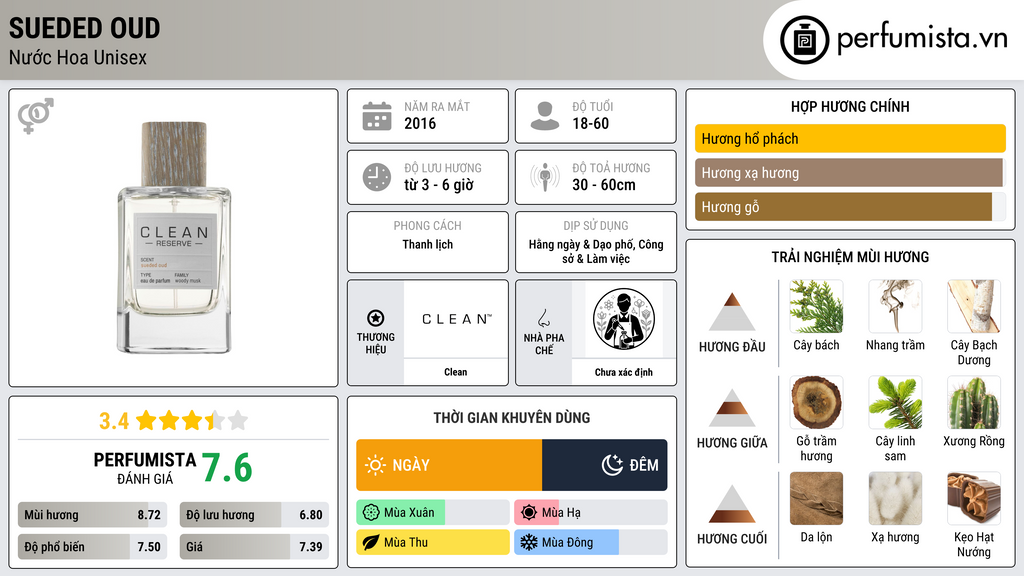Click the Xương Rồng cactus note image
Screen dimensions: 1024x576
click(974, 402)
